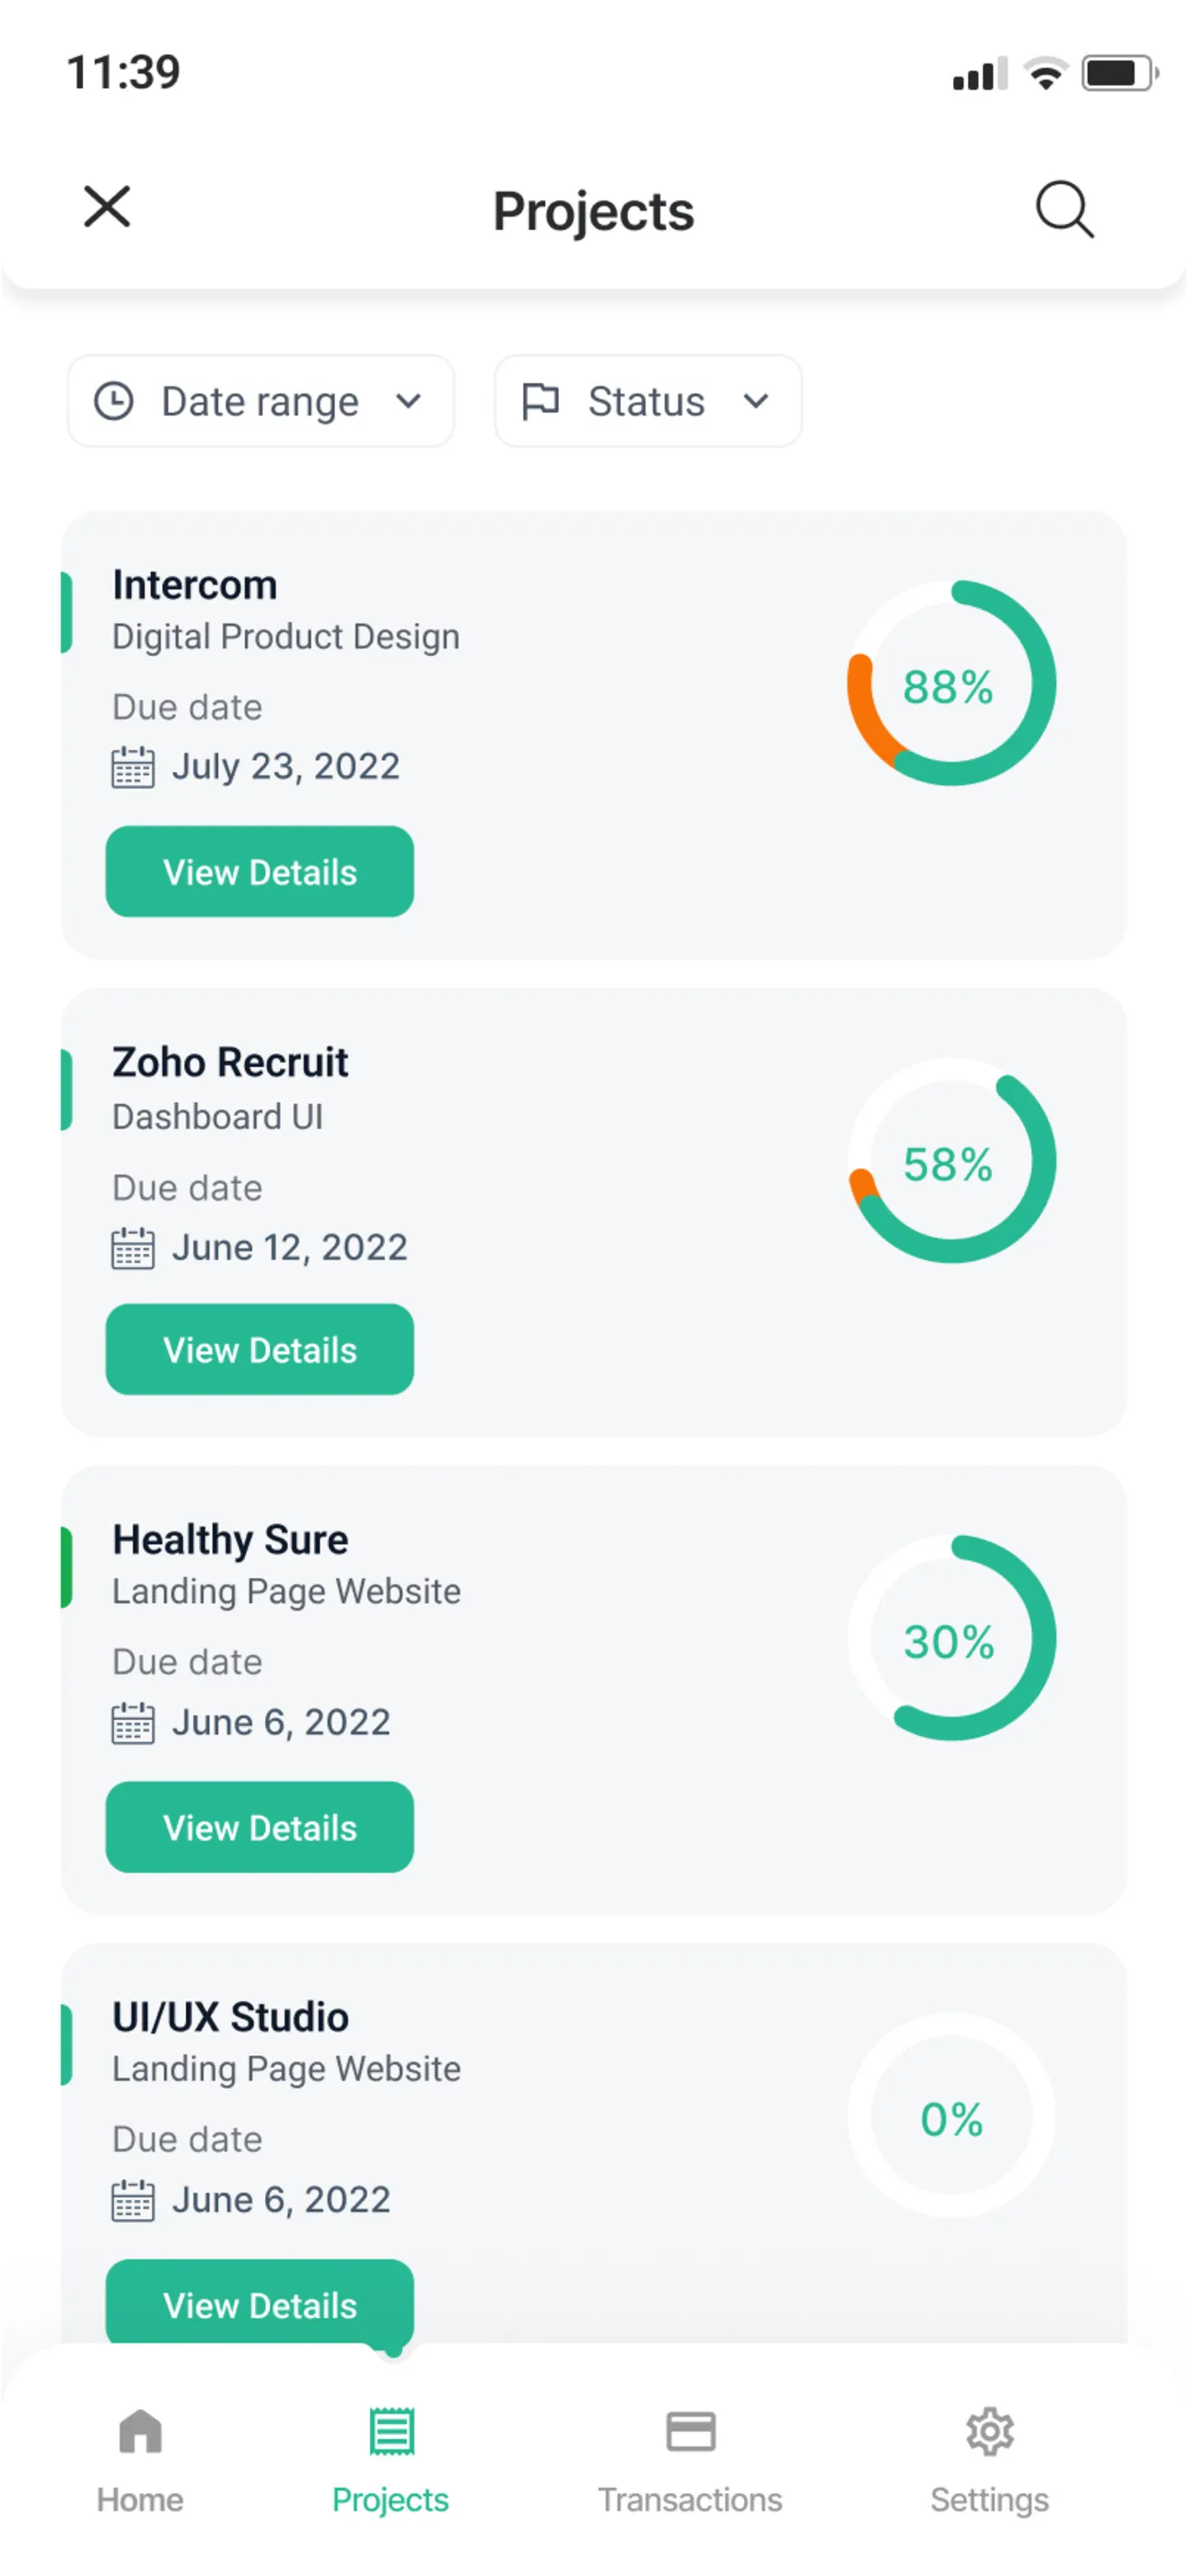Click the Healthy Sure 30% progress ring
This screenshot has height=2576, width=1188.
(x=951, y=1640)
